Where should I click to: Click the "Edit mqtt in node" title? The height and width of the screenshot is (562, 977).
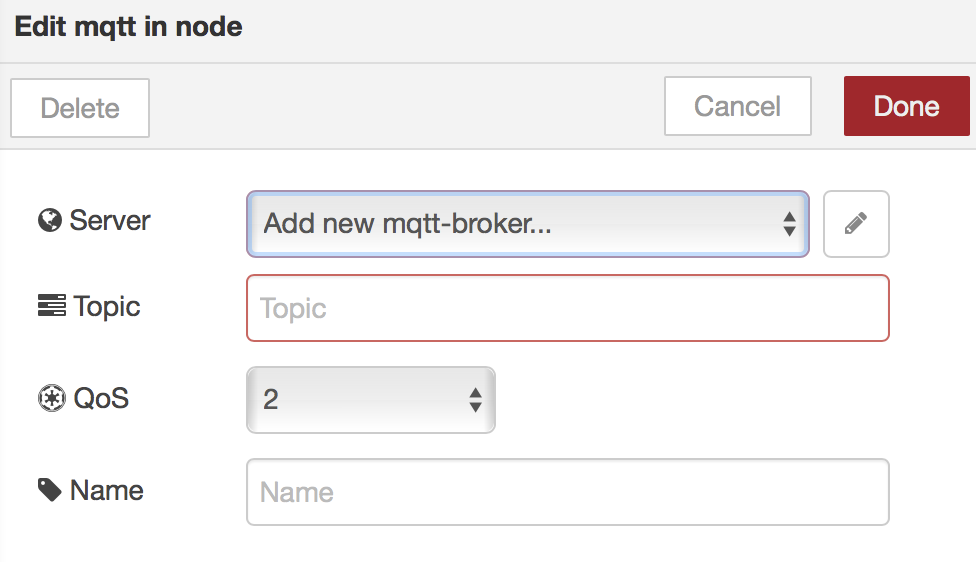[x=129, y=26]
